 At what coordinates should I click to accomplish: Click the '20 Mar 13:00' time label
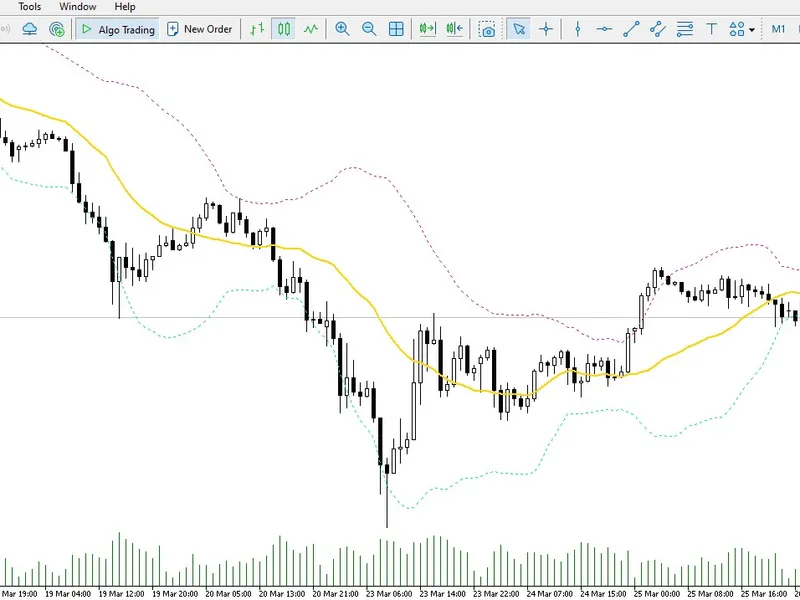point(282,594)
